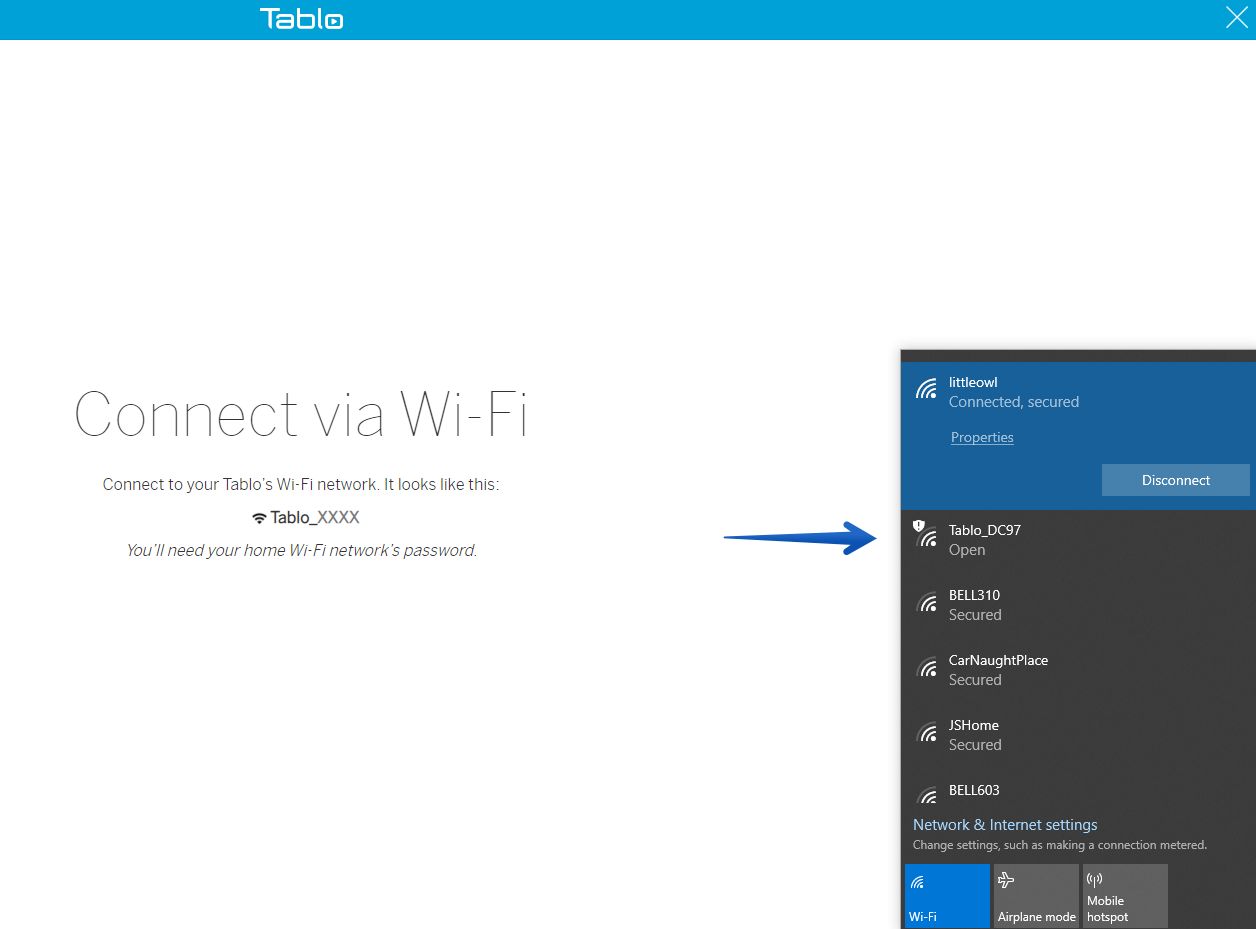
Task: Click the 'Connected, secured' status text
Action: click(x=1014, y=402)
